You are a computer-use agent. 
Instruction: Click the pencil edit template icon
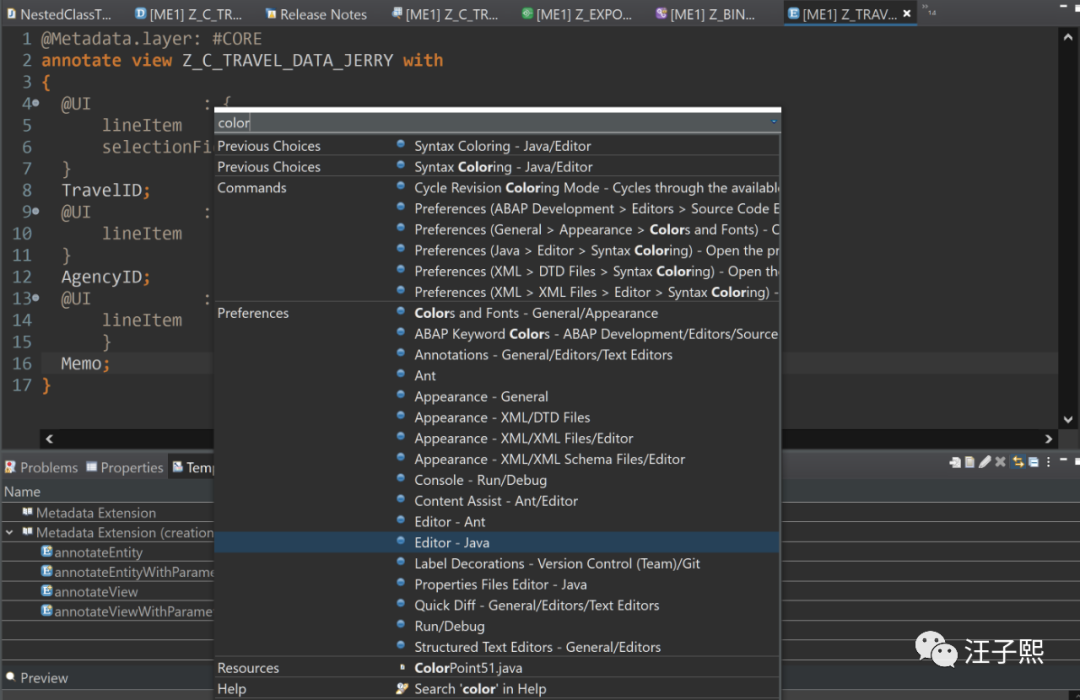[x=985, y=462]
